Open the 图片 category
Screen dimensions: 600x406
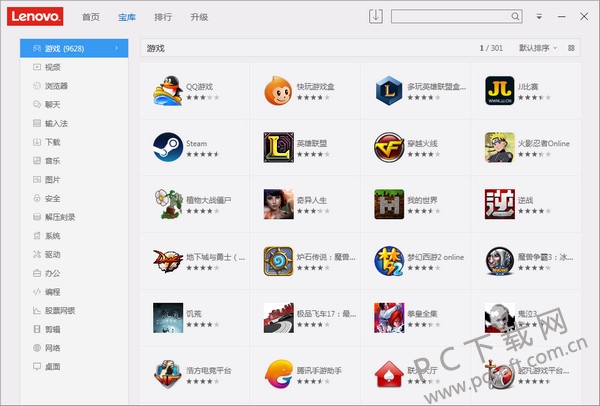coord(74,179)
